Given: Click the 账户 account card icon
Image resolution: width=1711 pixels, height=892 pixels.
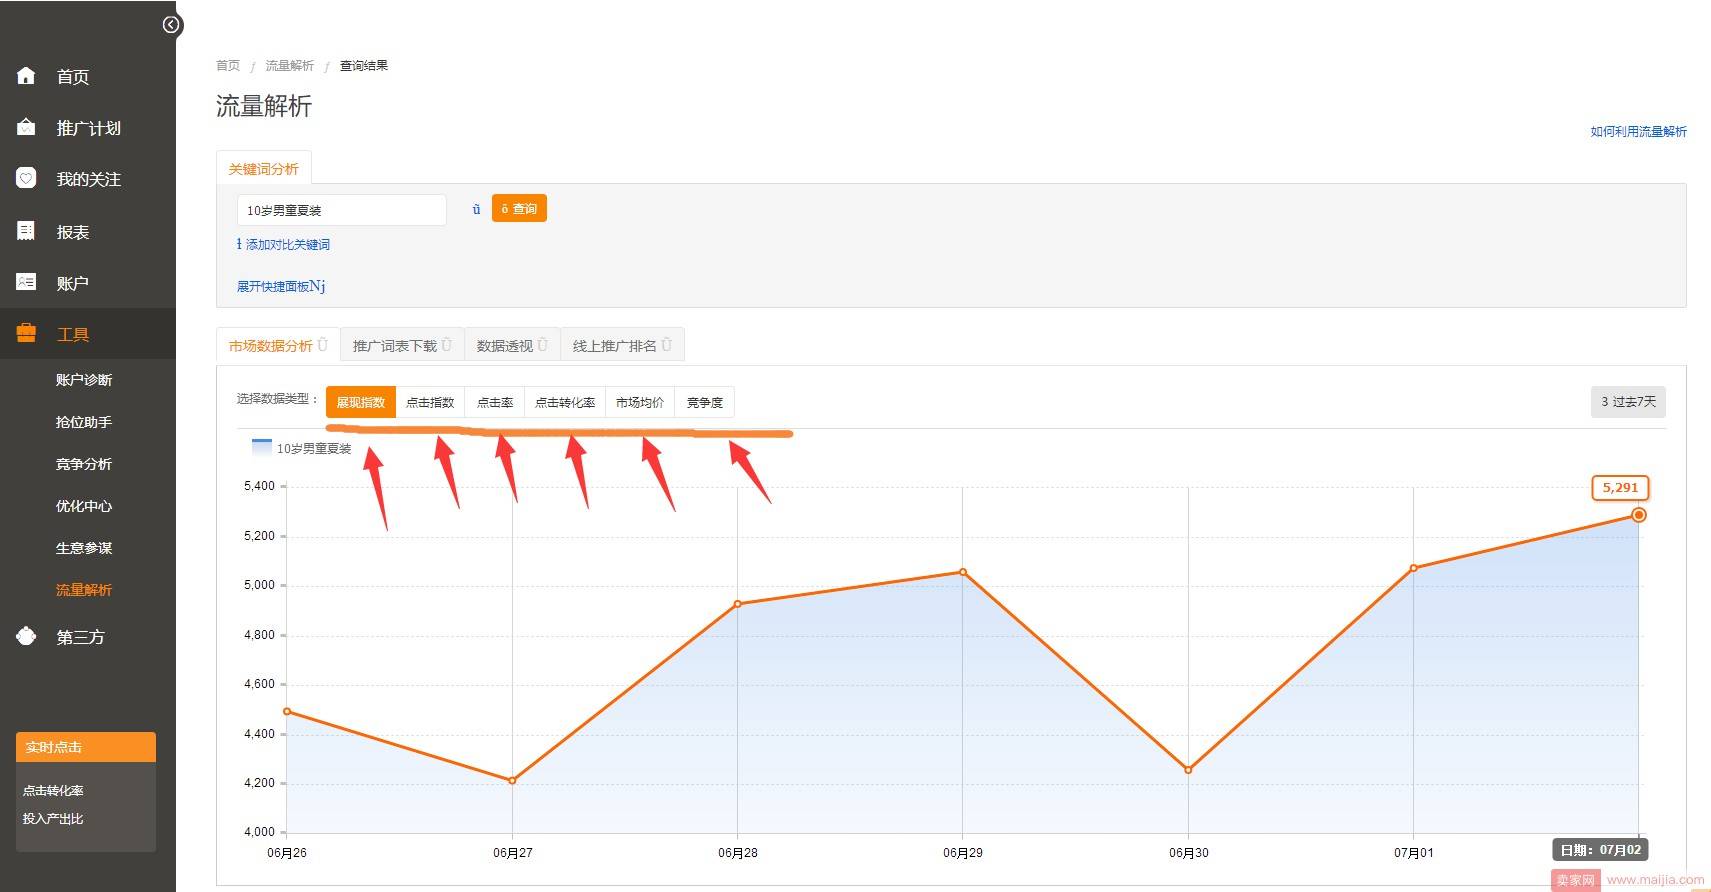Looking at the screenshot, I should (26, 282).
